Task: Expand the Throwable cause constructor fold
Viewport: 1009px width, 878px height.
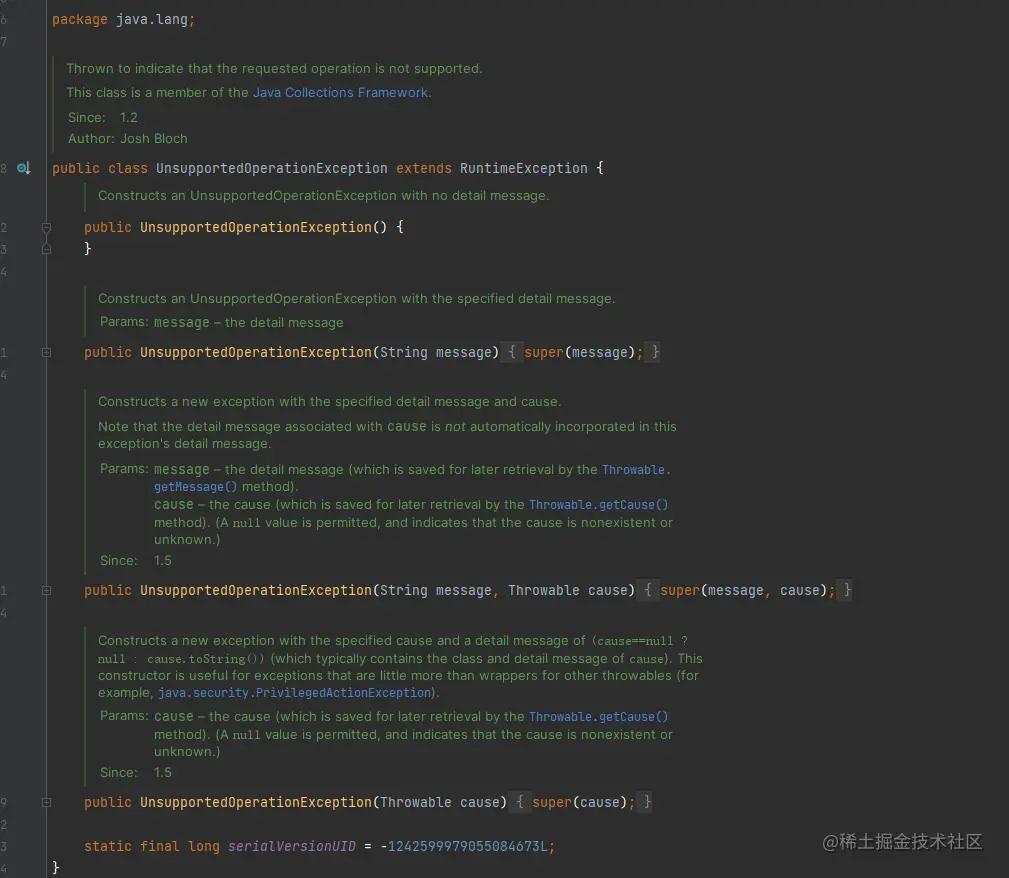Action: [x=46, y=802]
